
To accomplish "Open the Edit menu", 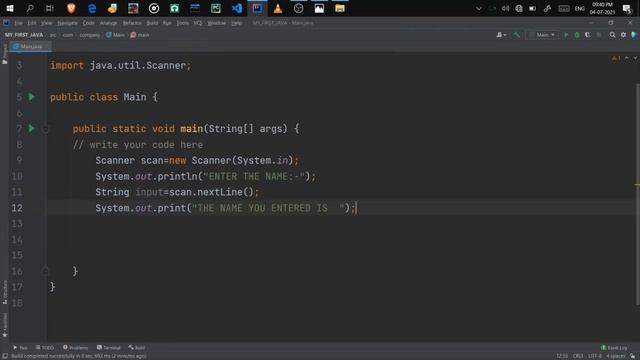I will point(32,23).
